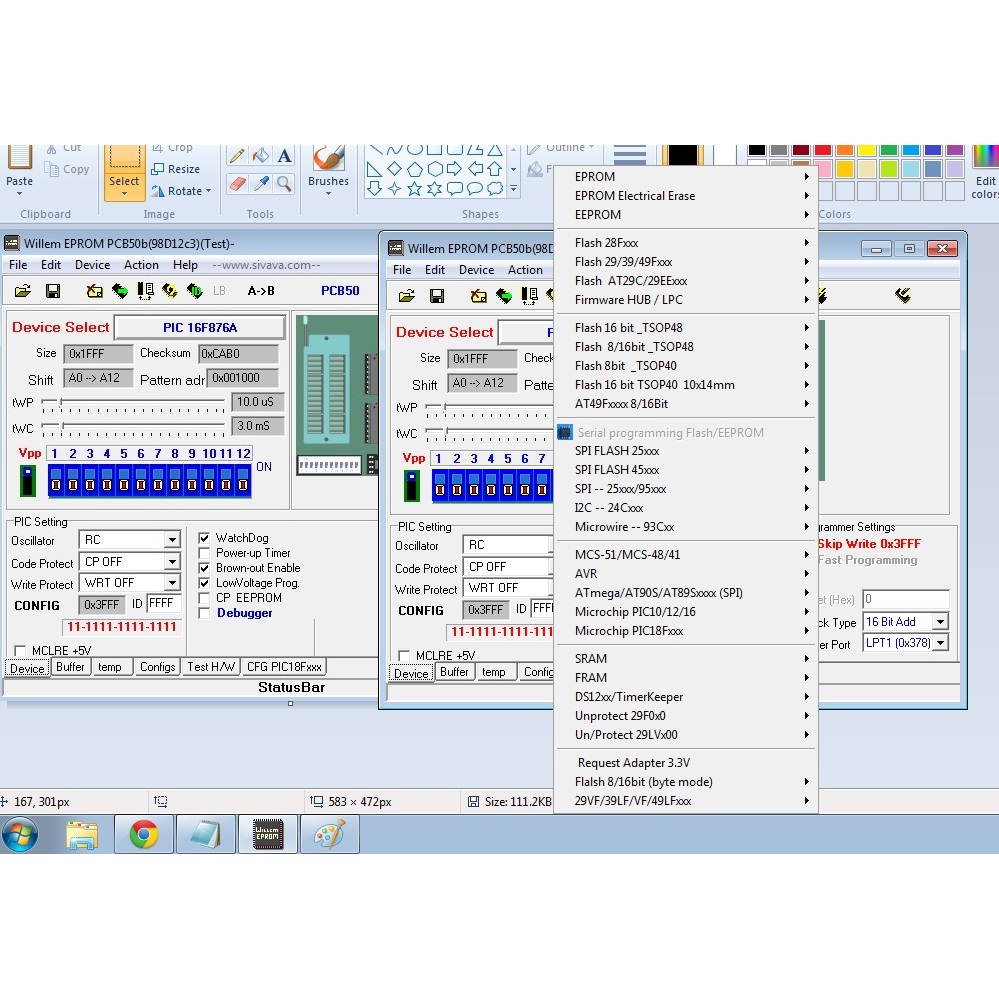
Task: Open the Code Protect dropdown in Willem (Test) window
Action: [172, 561]
